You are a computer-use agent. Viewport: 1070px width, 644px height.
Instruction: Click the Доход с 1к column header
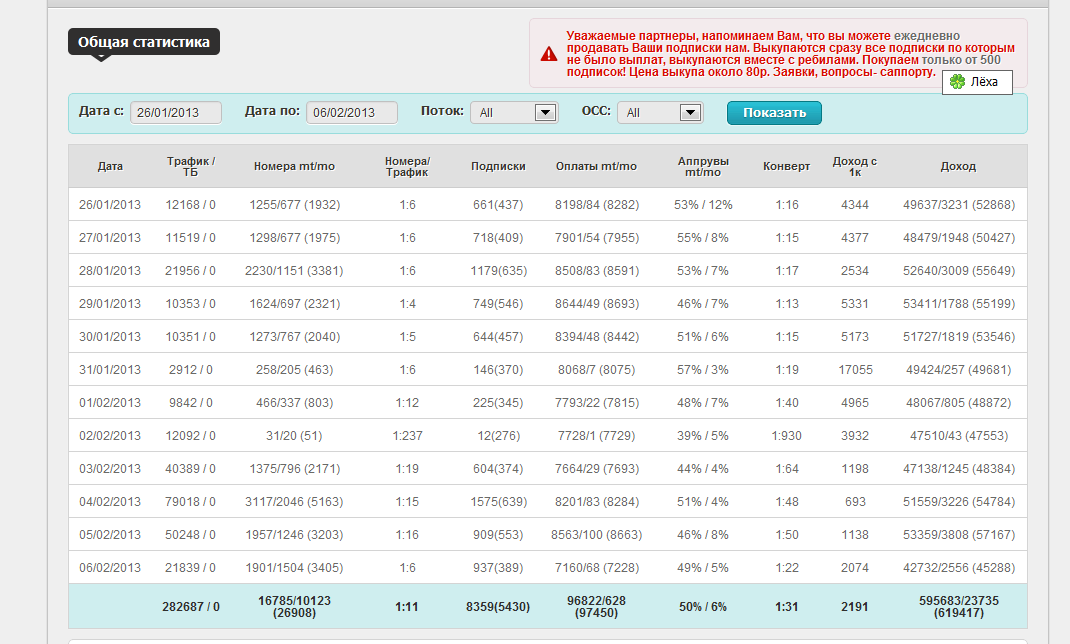pos(854,166)
